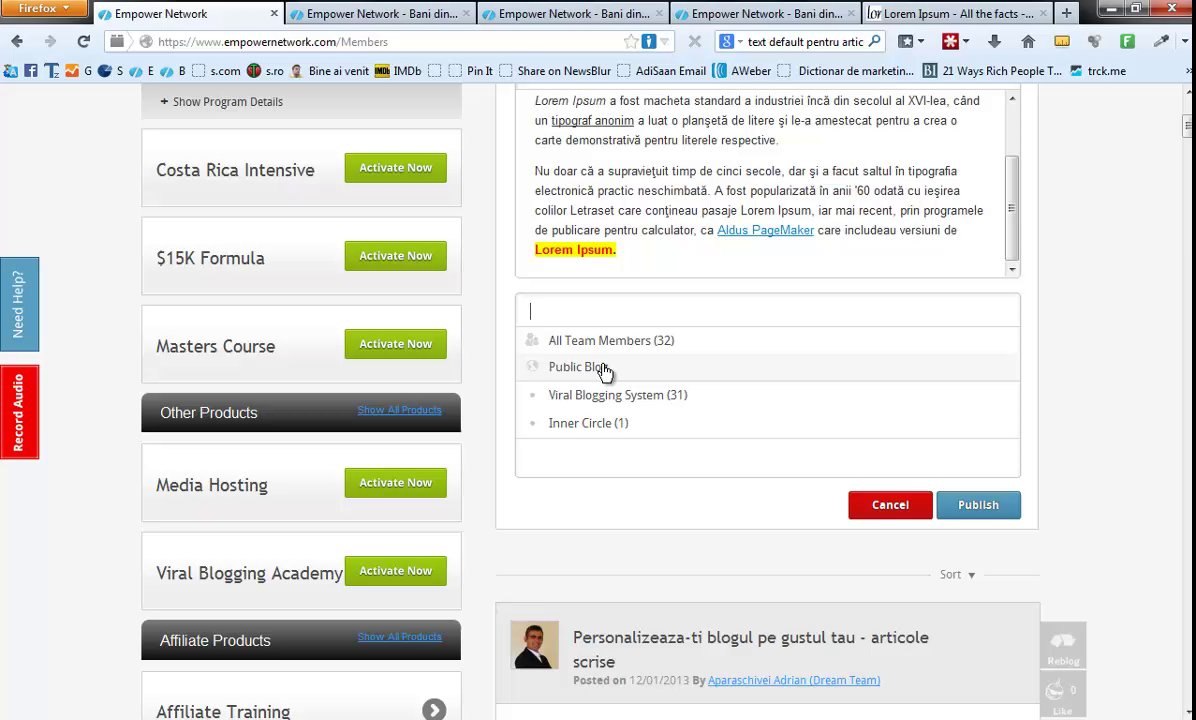Click the editor scrollbar down arrow
The image size is (1196, 720).
[x=1012, y=269]
